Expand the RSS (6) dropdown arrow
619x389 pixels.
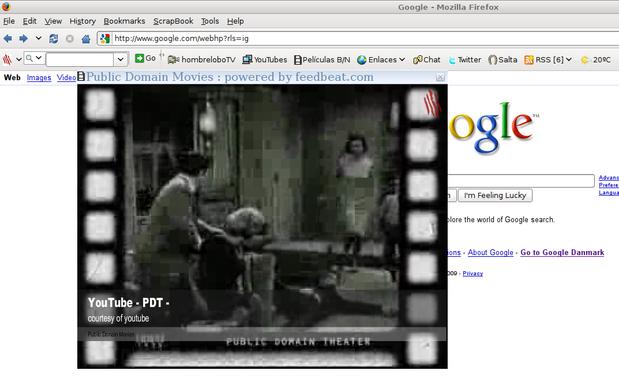[568, 60]
